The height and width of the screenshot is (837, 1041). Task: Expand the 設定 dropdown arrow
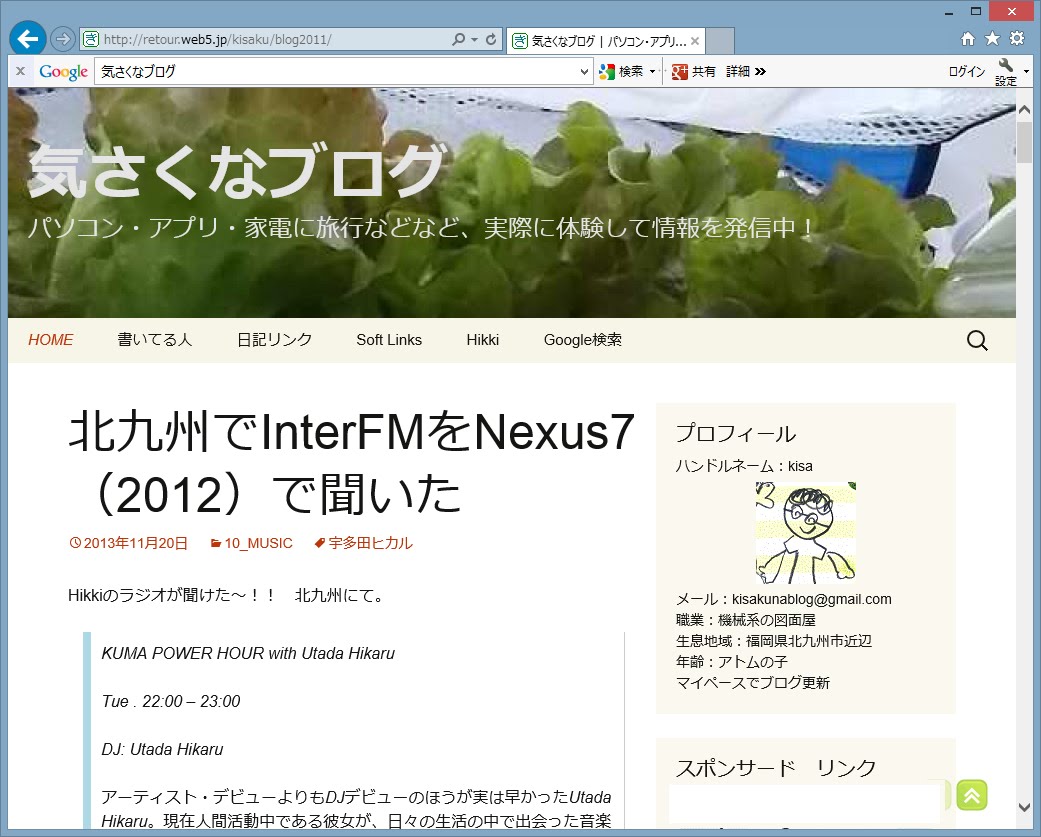click(1026, 72)
